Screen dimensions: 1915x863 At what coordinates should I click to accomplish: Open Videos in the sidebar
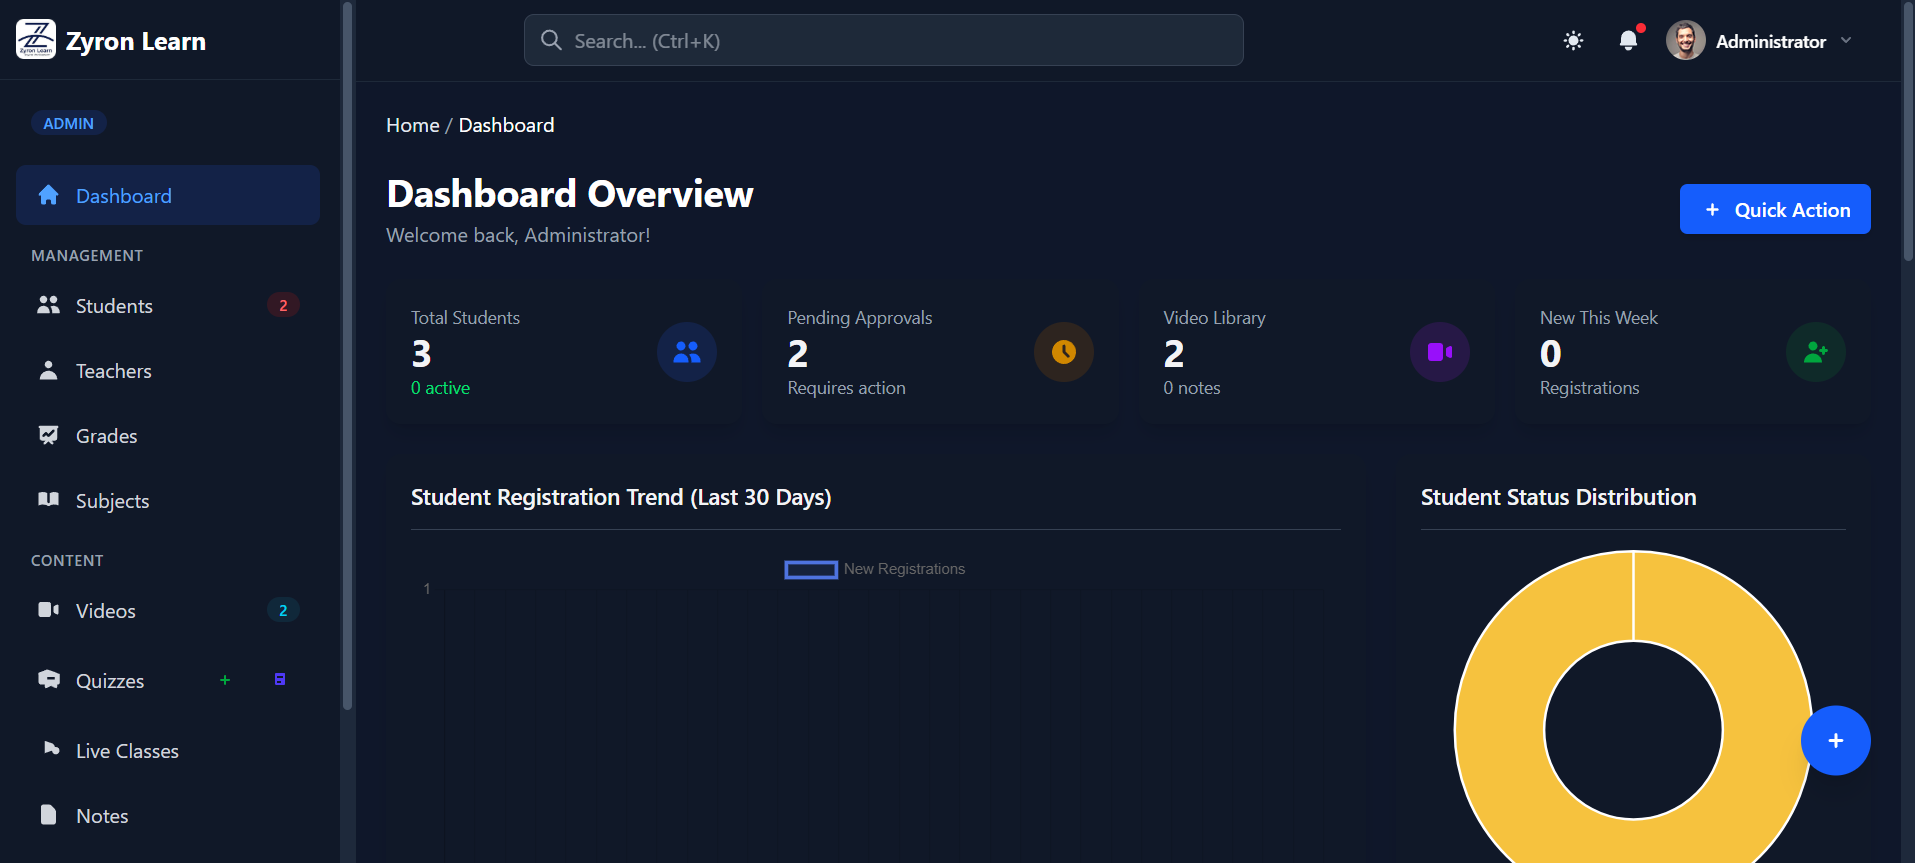point(168,611)
